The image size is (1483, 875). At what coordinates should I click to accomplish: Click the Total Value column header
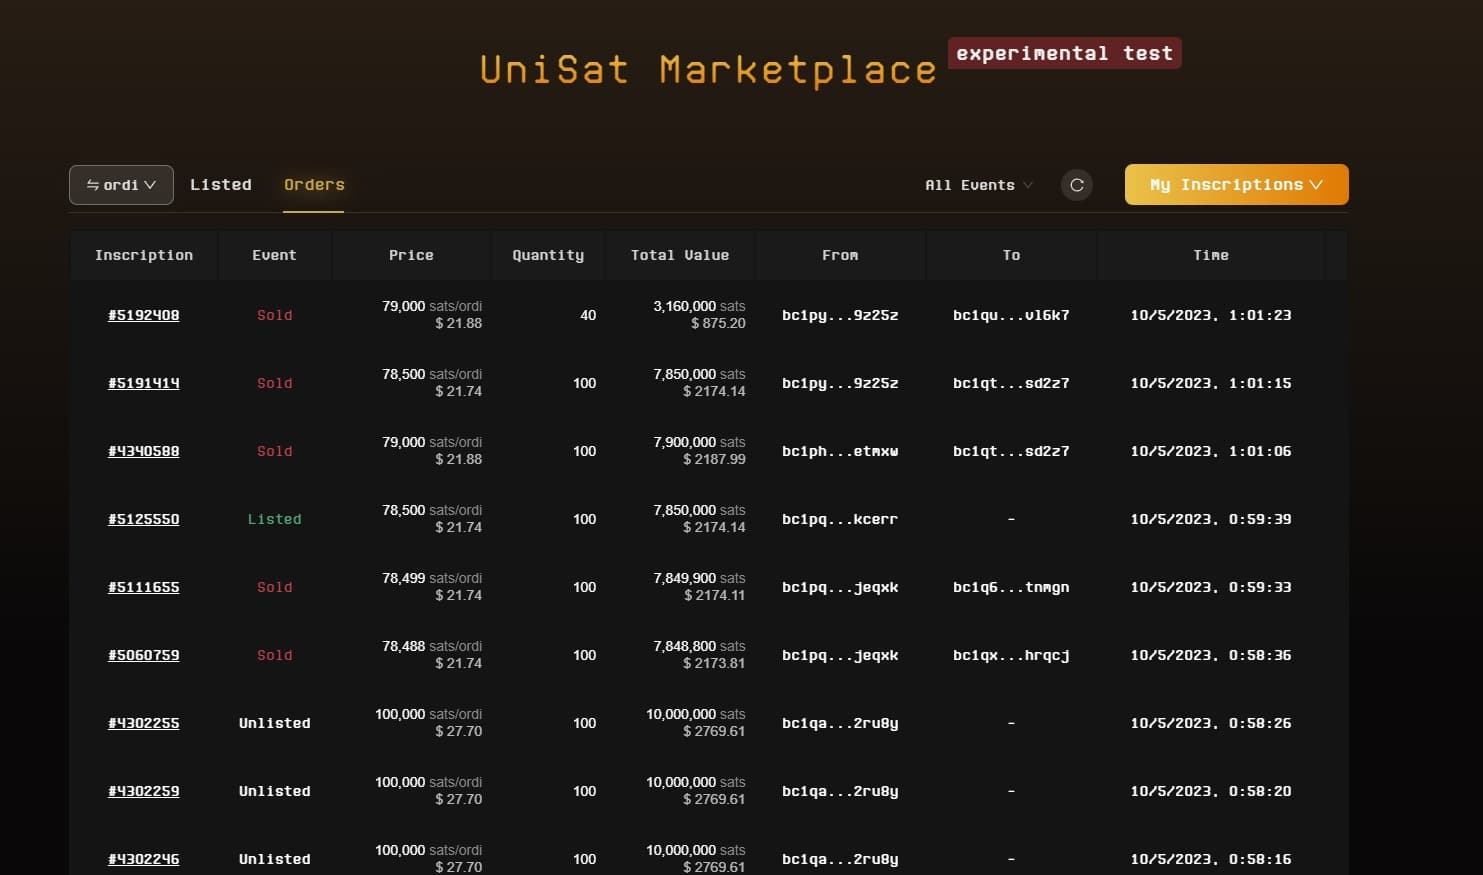coord(680,255)
